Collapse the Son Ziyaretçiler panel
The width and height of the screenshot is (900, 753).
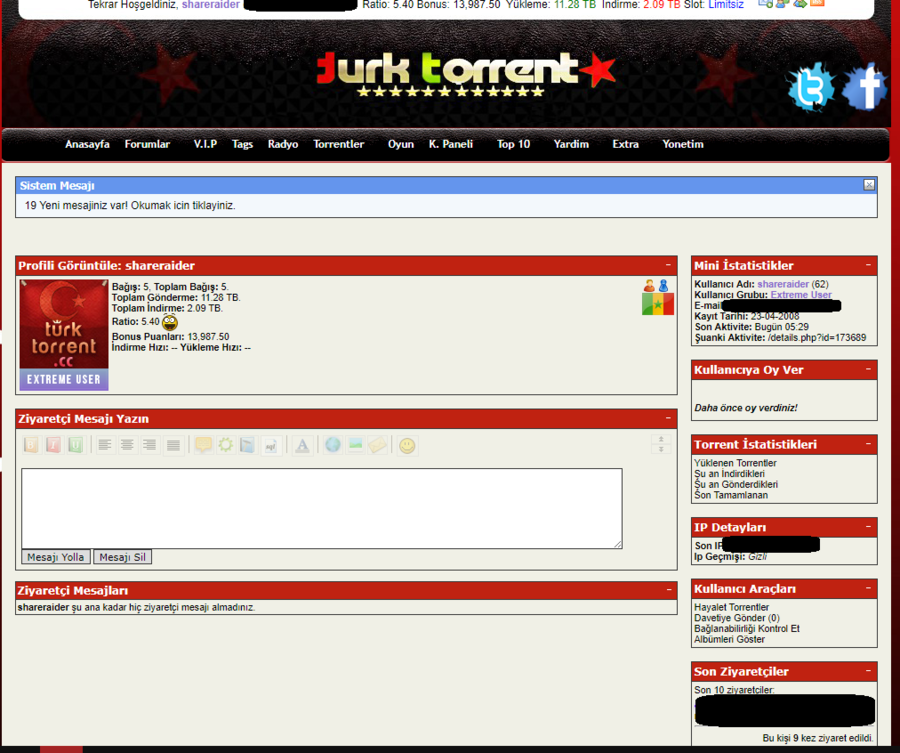[x=868, y=670]
